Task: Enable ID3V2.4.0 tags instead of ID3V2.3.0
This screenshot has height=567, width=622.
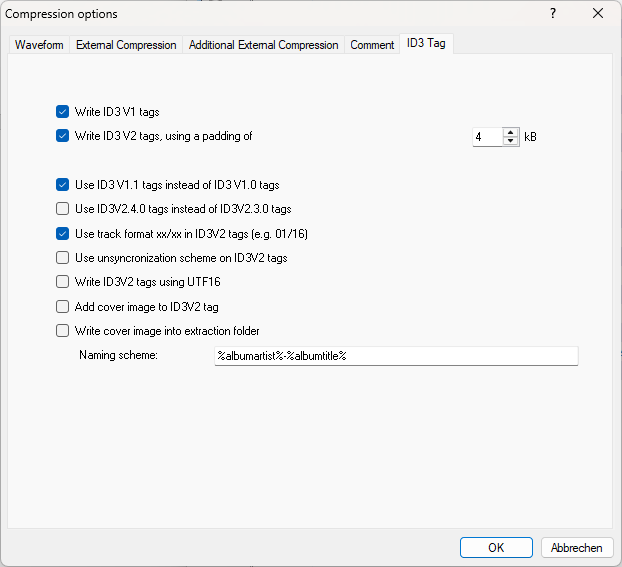Action: coord(63,209)
